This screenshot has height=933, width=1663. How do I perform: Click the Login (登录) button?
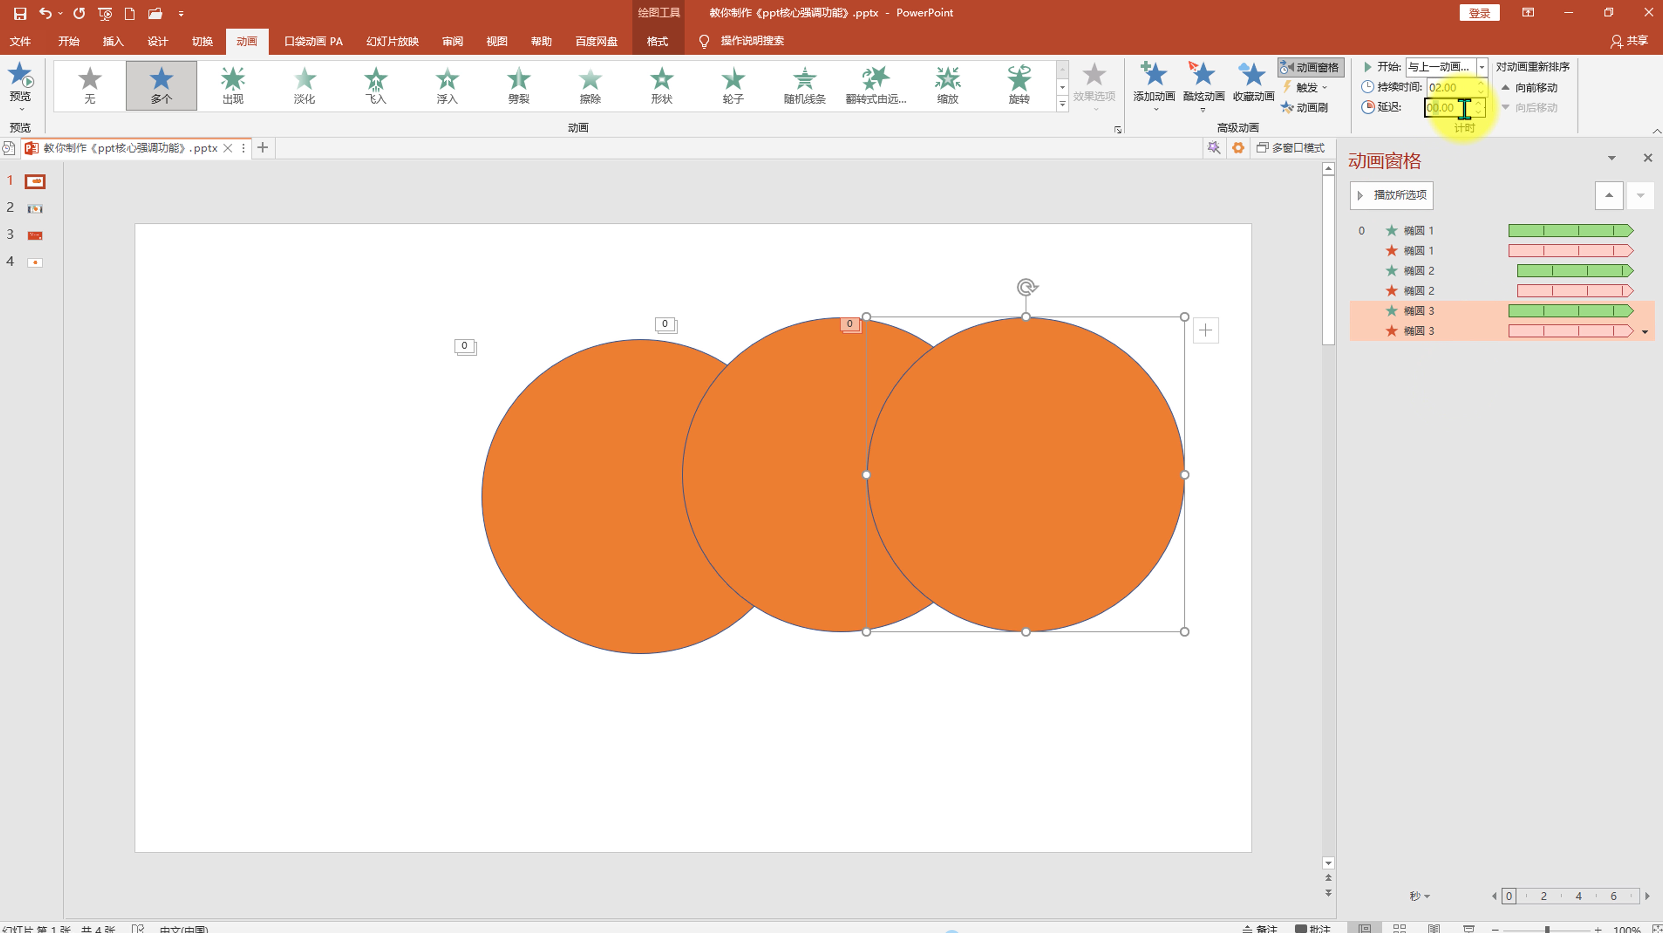pyautogui.click(x=1479, y=13)
